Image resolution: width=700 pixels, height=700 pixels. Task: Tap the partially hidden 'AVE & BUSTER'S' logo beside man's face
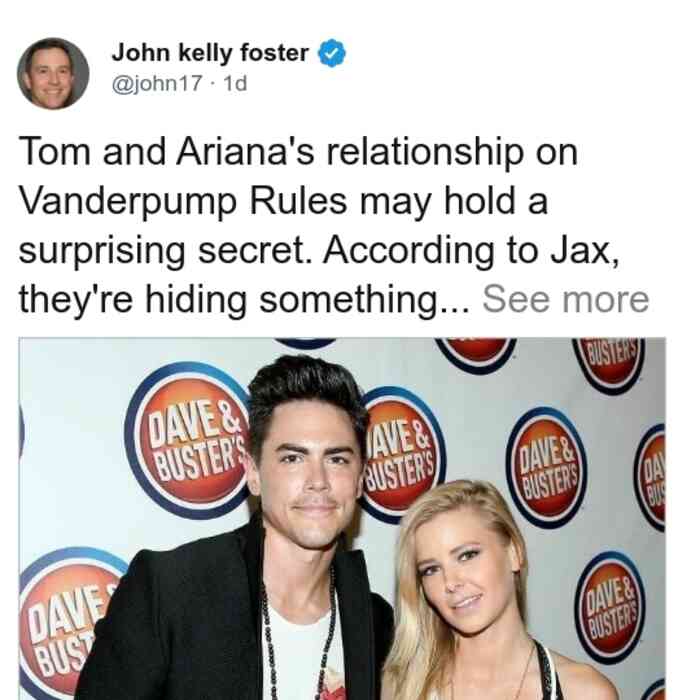(x=402, y=455)
